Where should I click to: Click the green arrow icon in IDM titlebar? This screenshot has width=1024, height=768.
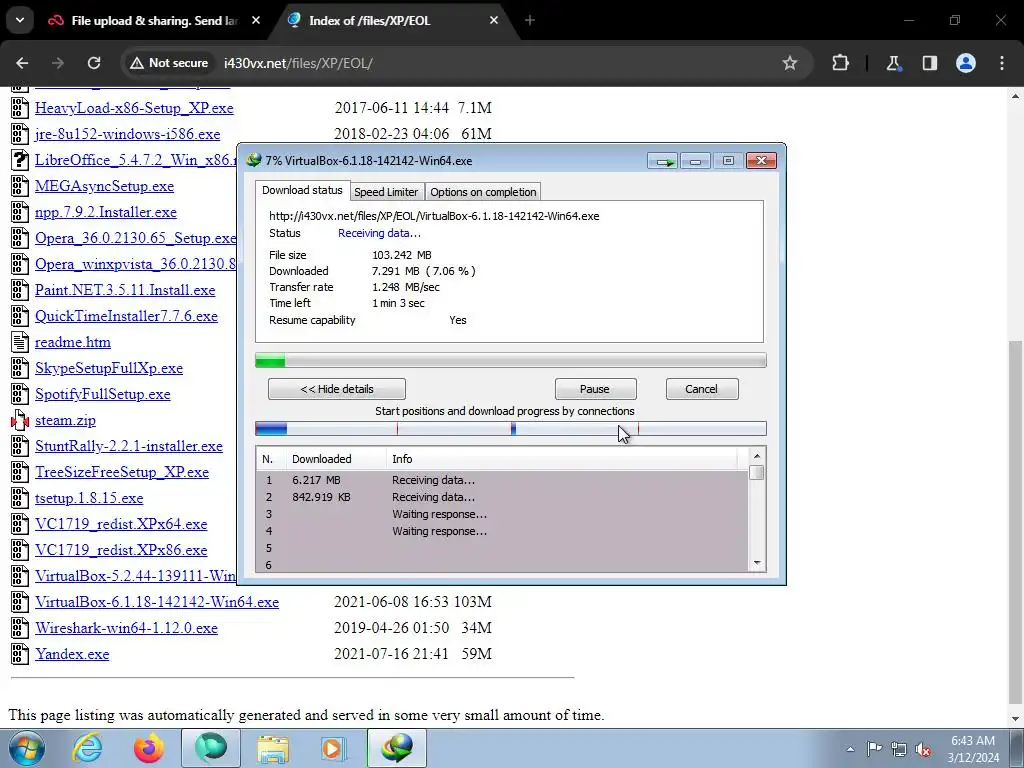coord(663,161)
